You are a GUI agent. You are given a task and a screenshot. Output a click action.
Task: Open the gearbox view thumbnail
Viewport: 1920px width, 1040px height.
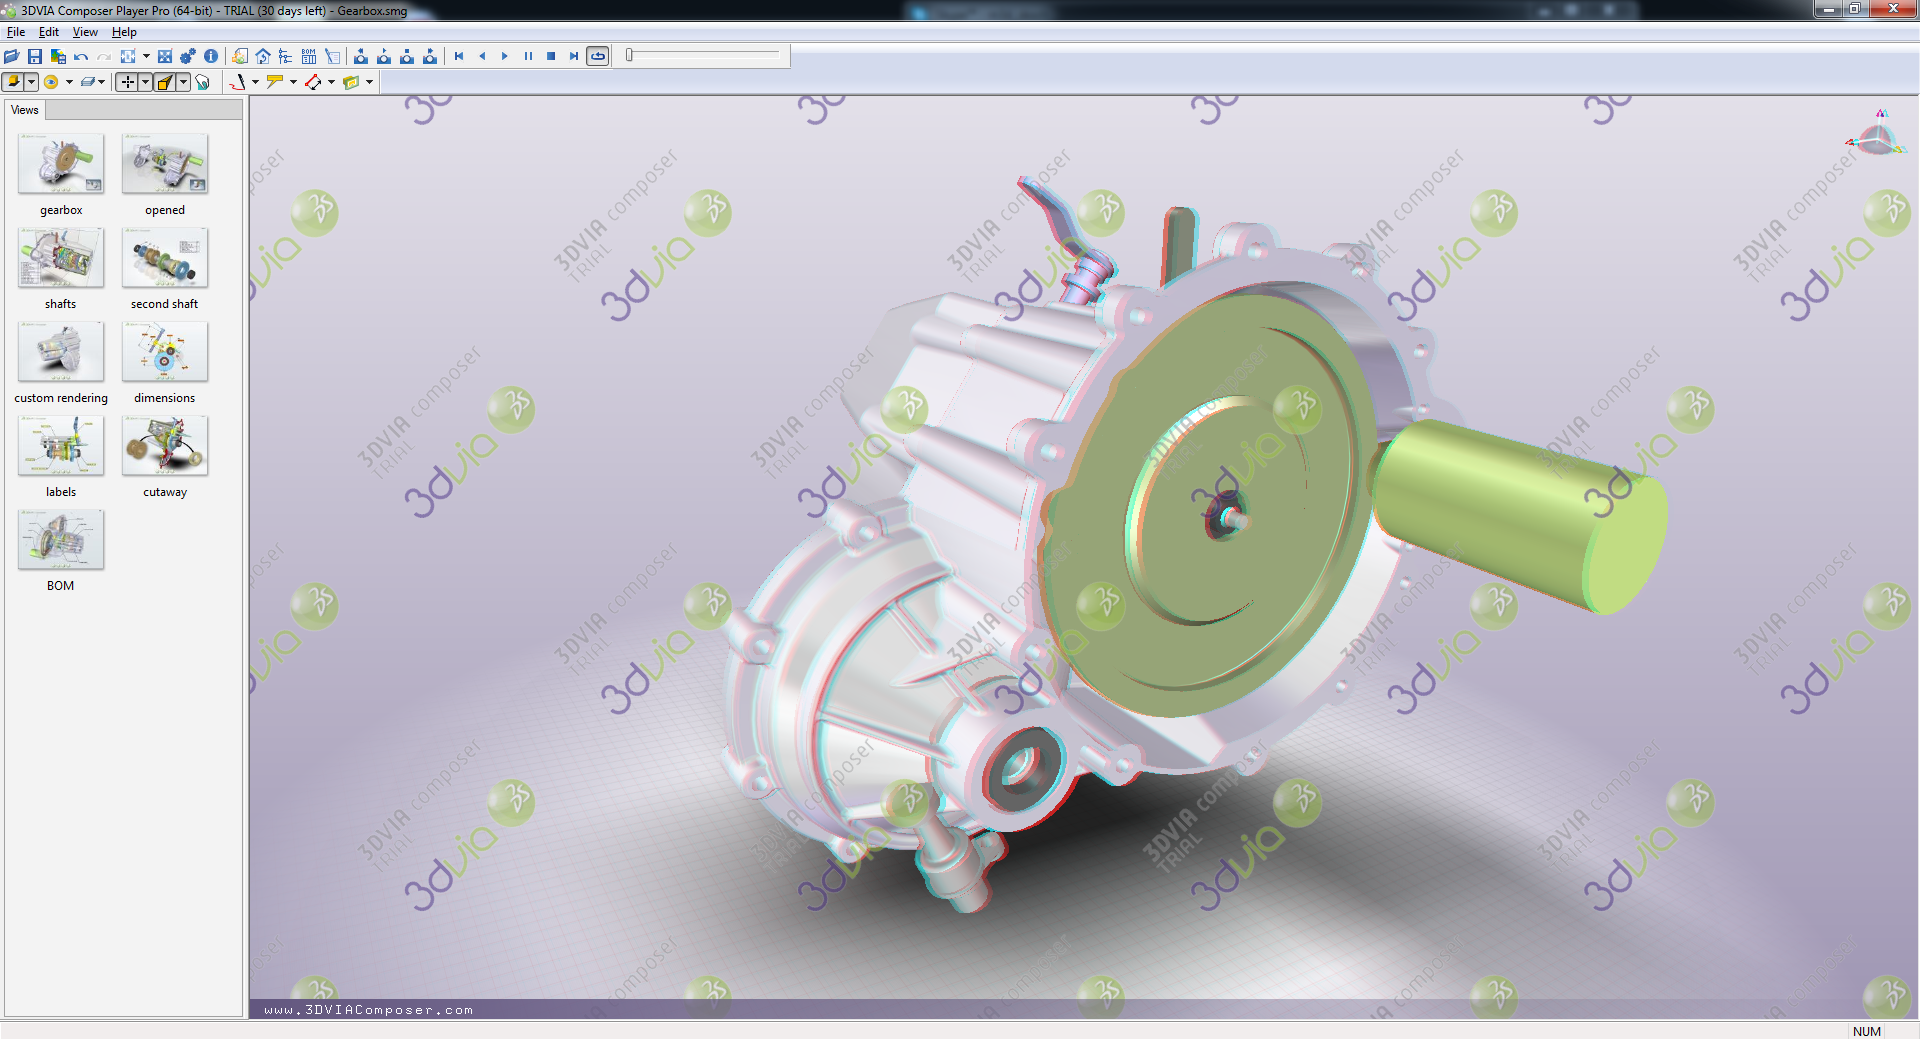61,164
